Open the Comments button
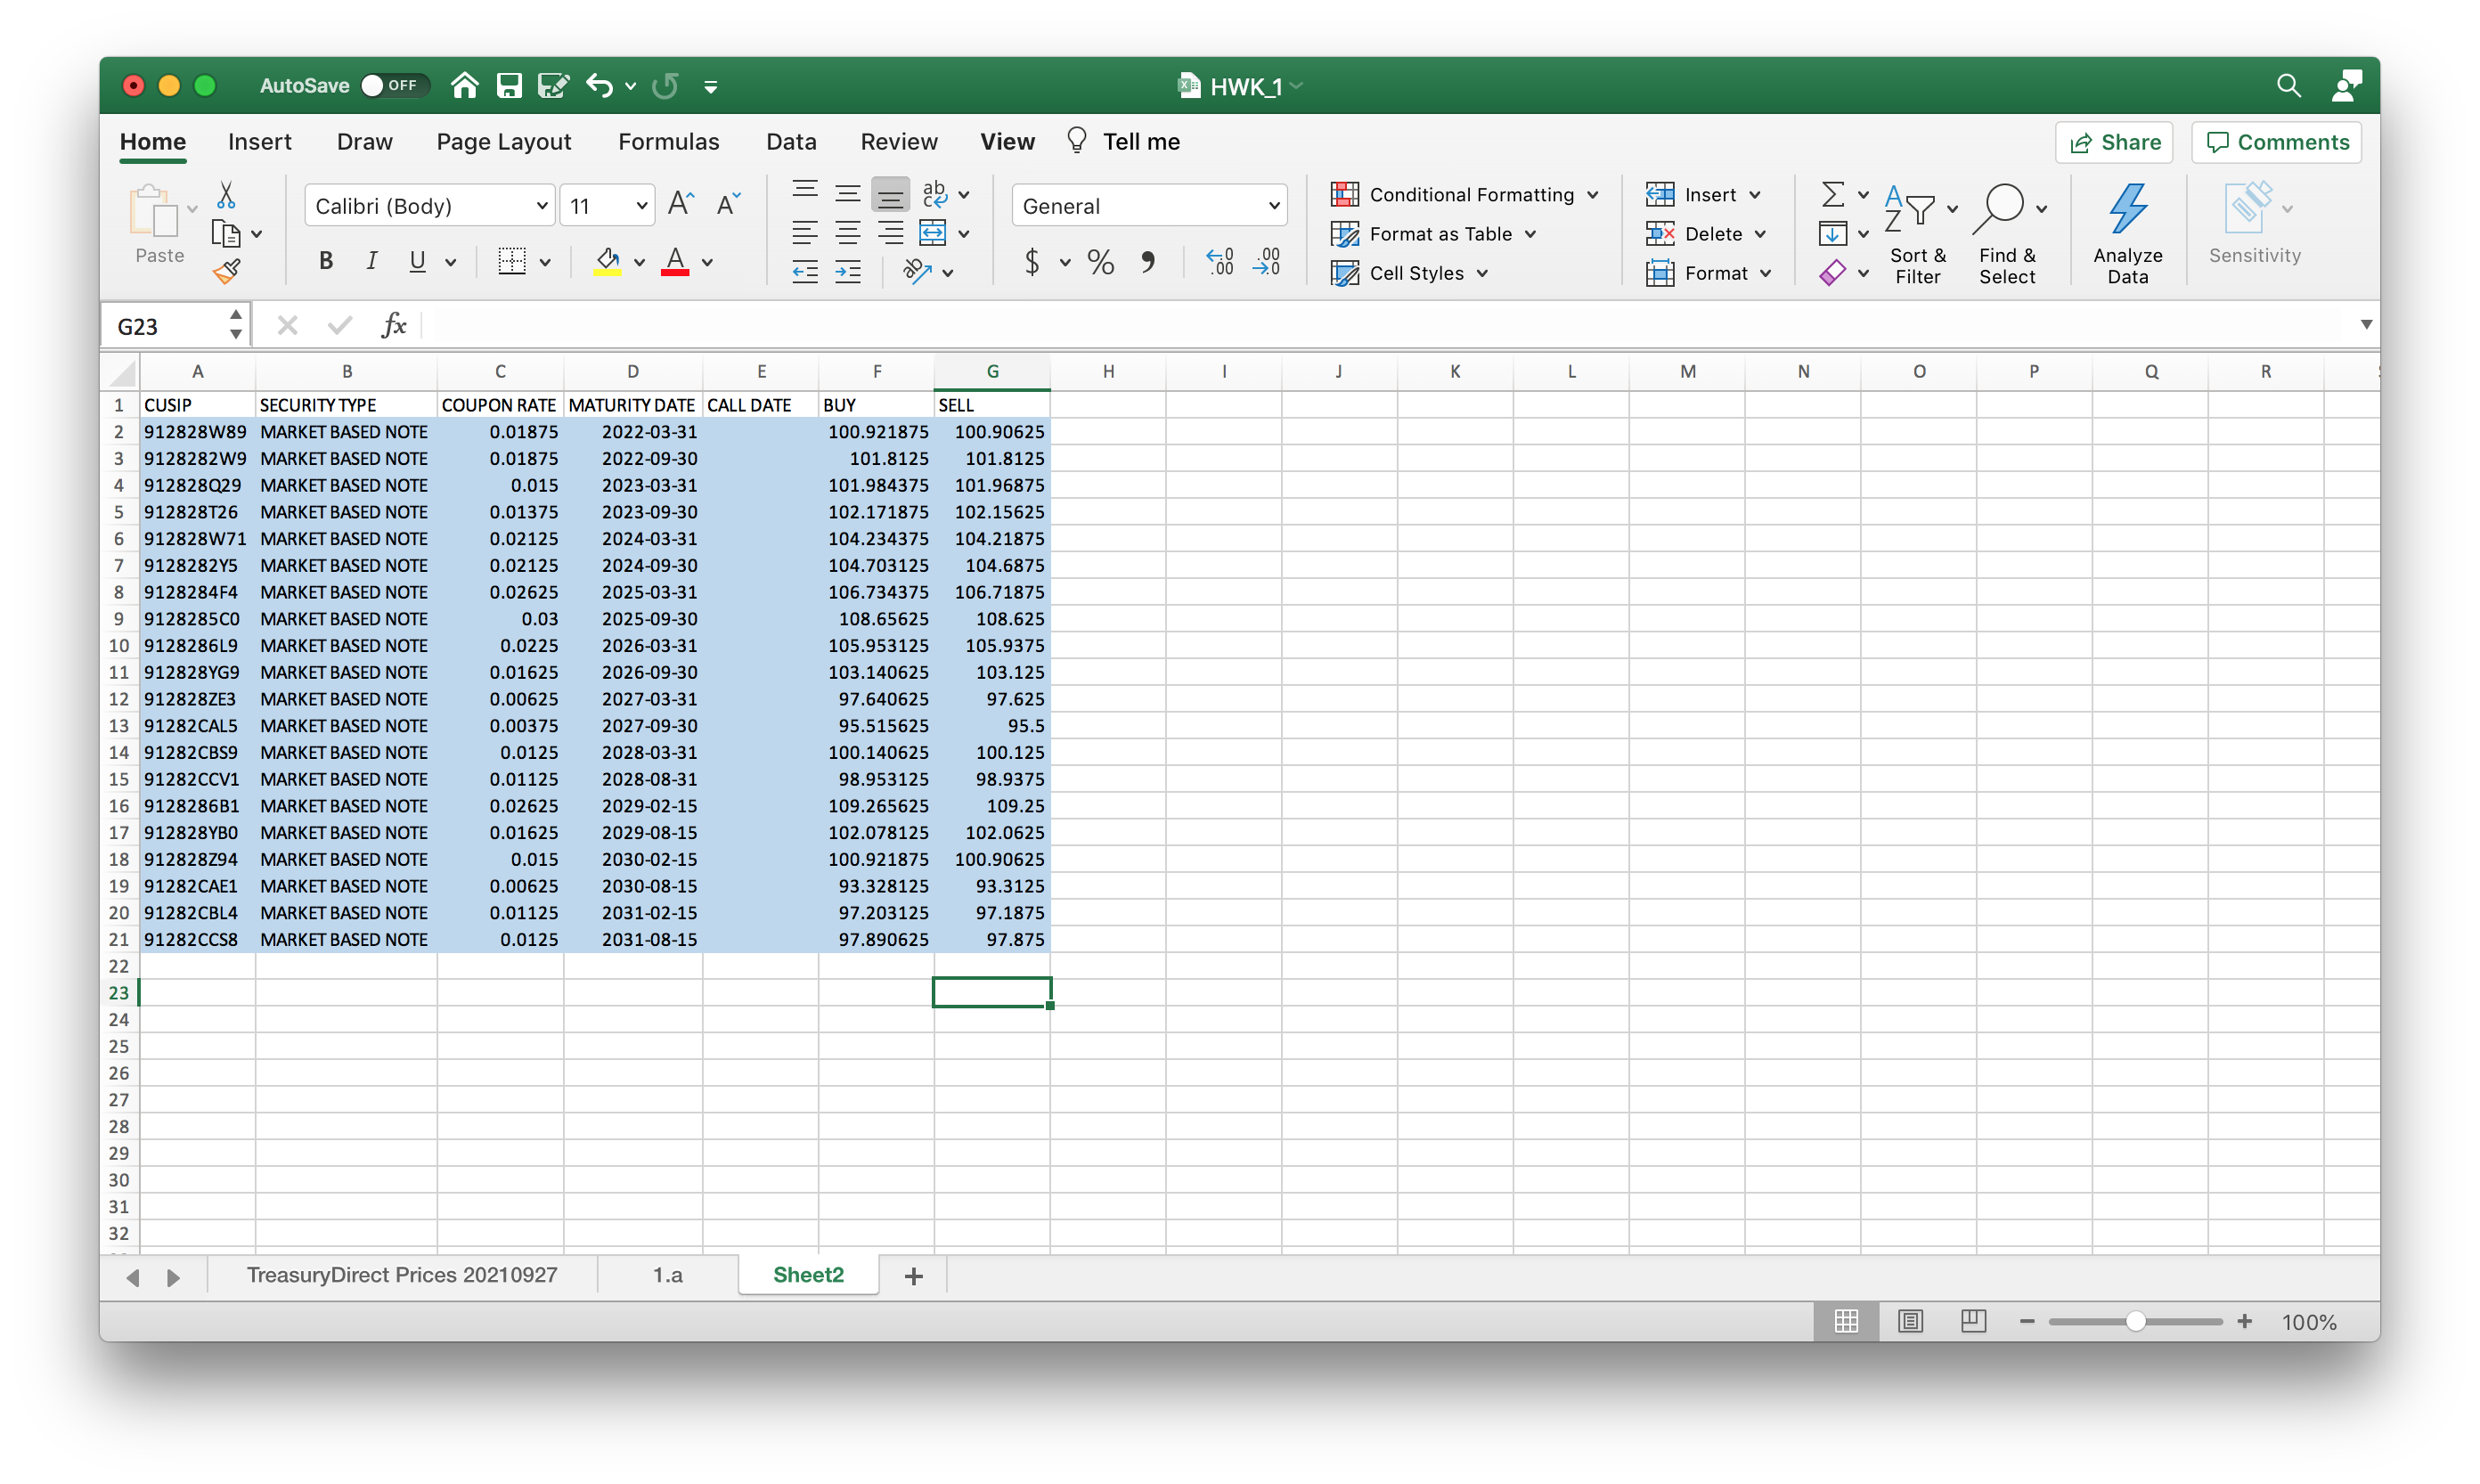This screenshot has height=1484, width=2480. (2276, 142)
